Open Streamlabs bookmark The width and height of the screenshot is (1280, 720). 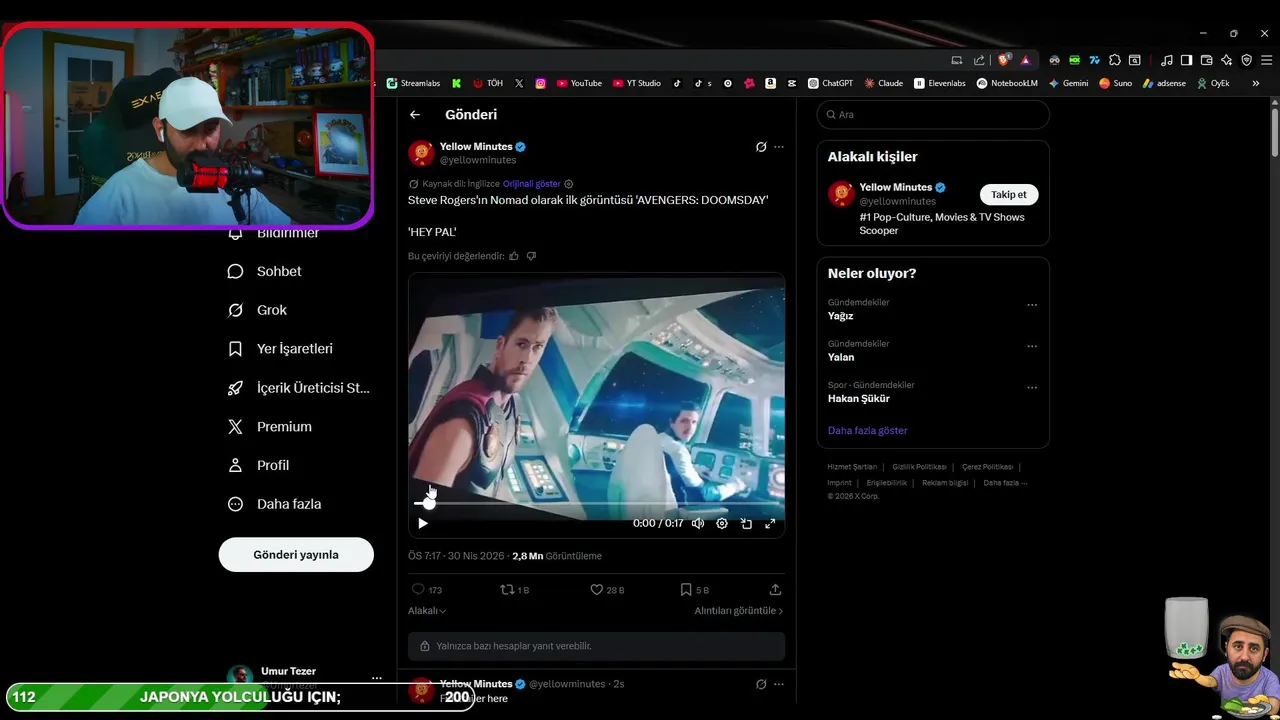click(x=413, y=83)
